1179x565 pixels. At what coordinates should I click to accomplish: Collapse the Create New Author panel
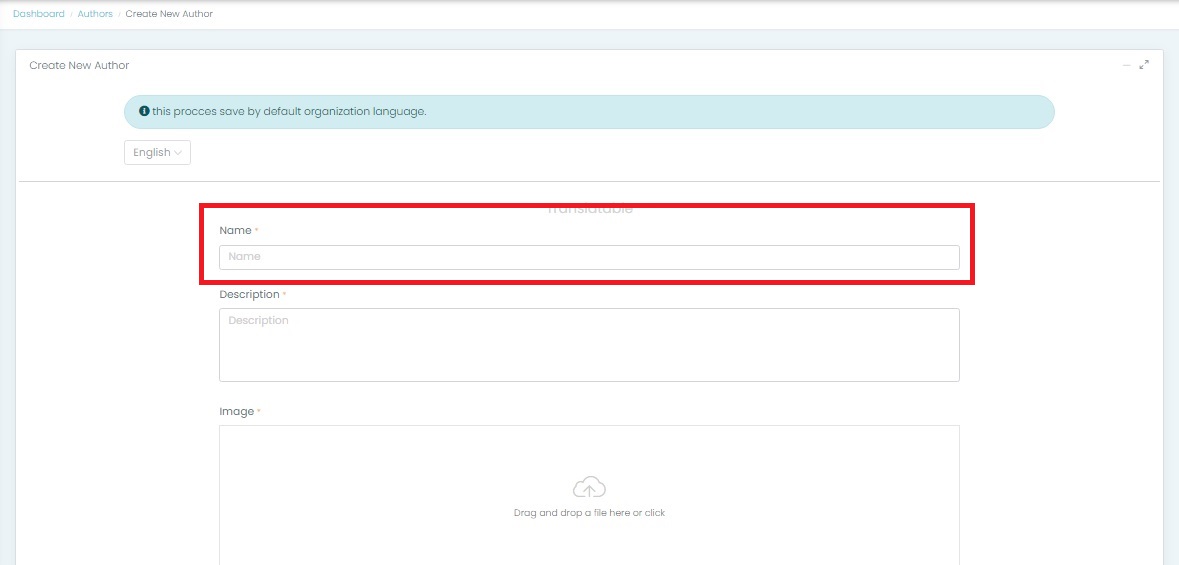point(1127,65)
